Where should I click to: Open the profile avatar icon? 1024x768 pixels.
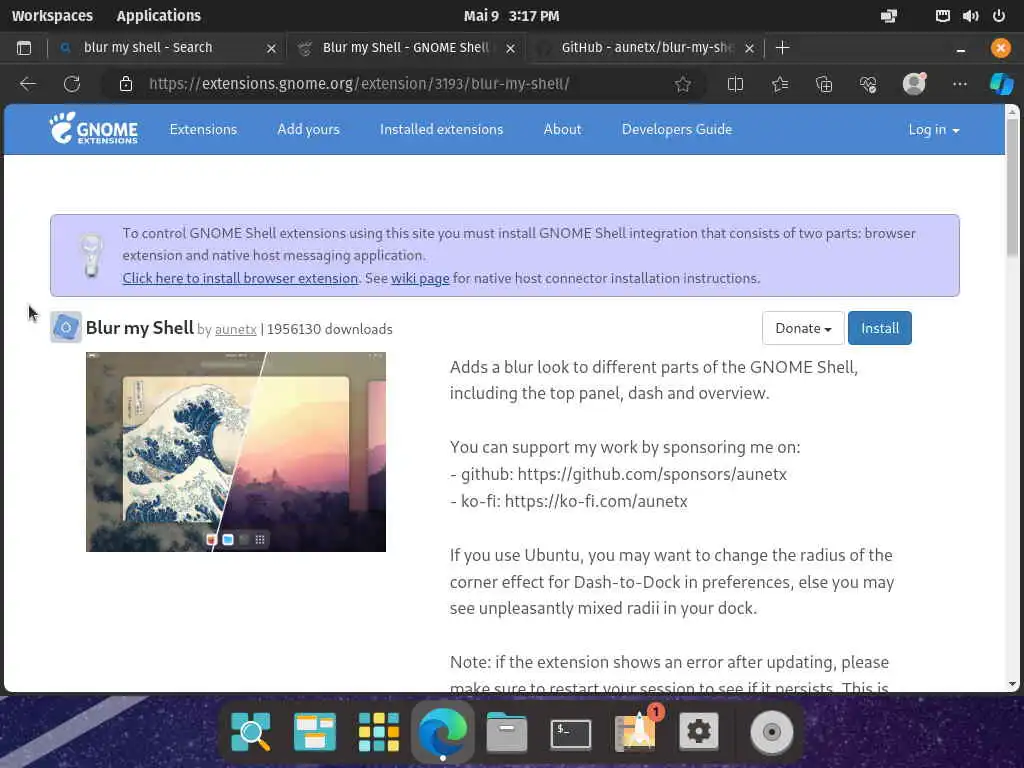(x=914, y=84)
